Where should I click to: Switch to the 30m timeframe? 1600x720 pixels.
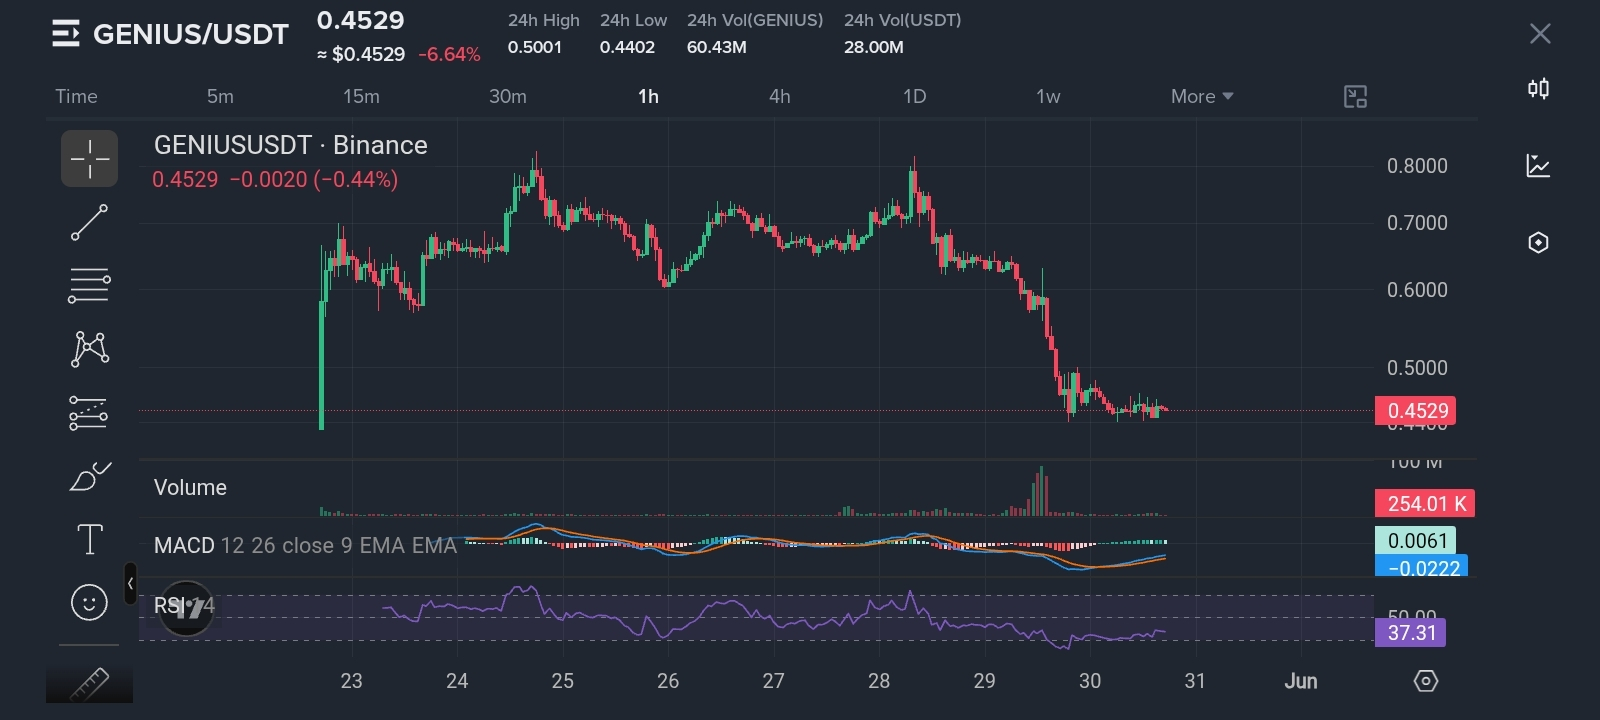[508, 97]
